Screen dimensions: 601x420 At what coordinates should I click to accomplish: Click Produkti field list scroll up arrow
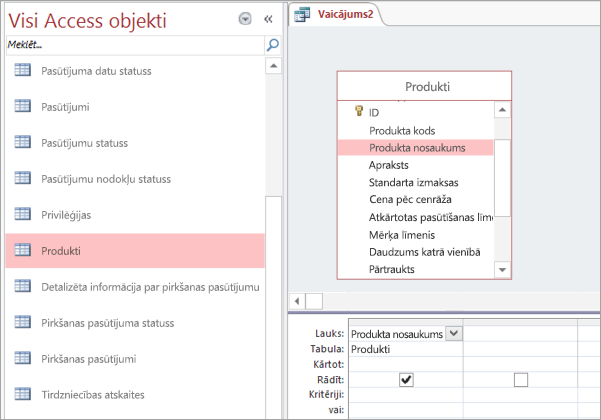(x=502, y=110)
